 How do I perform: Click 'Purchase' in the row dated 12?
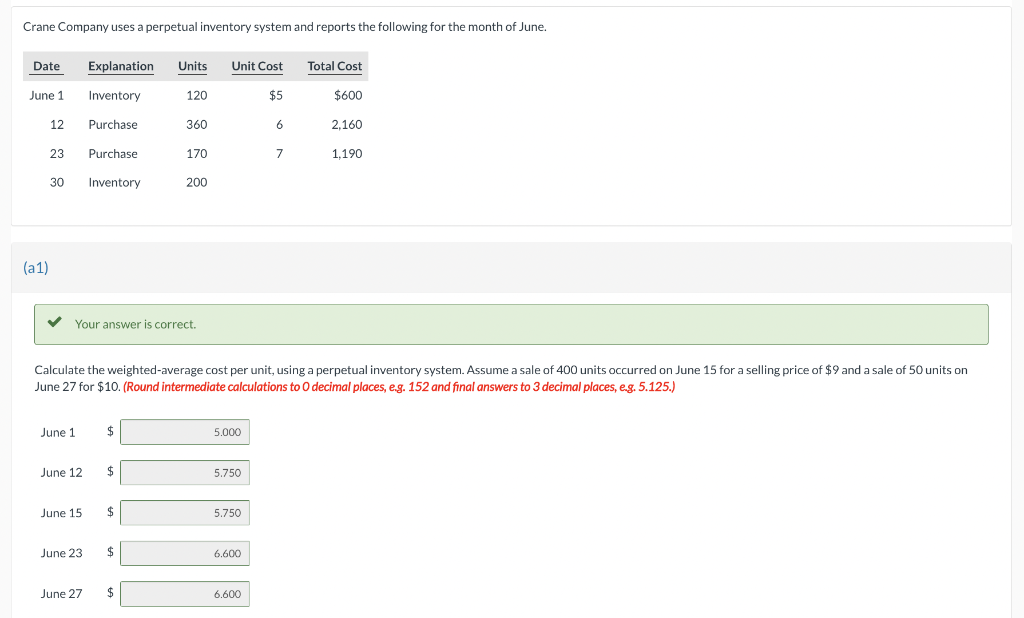[113, 124]
